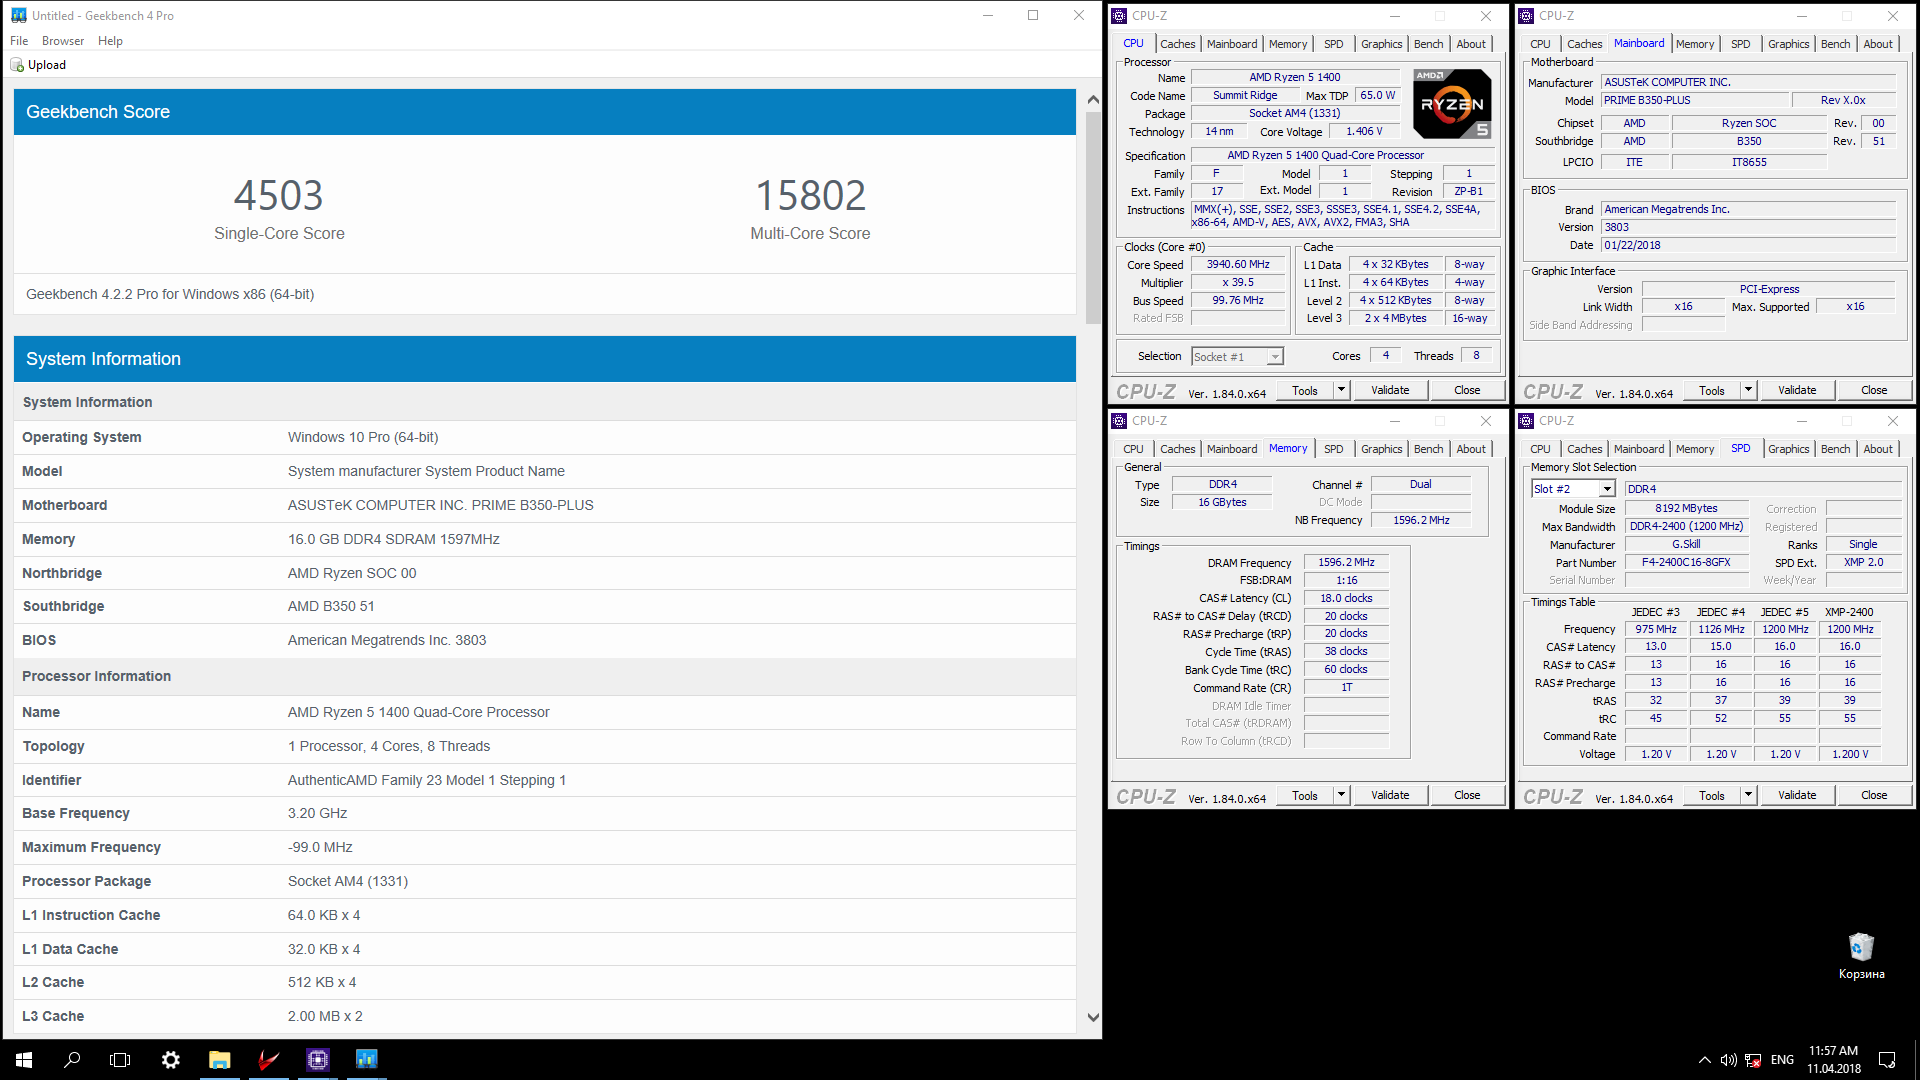Image resolution: width=1920 pixels, height=1080 pixels.
Task: Open the Windows Start menu
Action: [24, 1059]
